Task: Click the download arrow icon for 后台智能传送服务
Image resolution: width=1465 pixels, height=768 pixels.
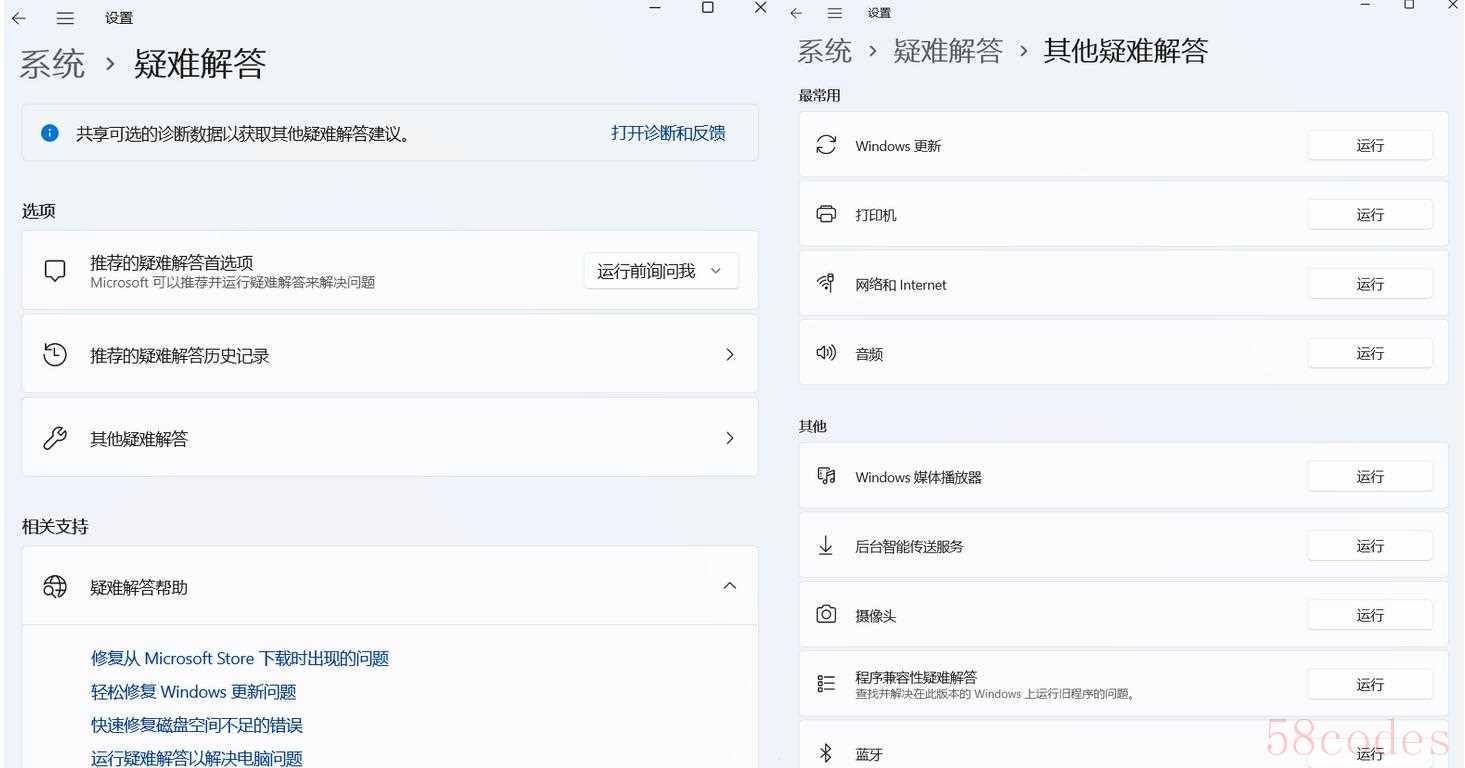Action: [826, 545]
